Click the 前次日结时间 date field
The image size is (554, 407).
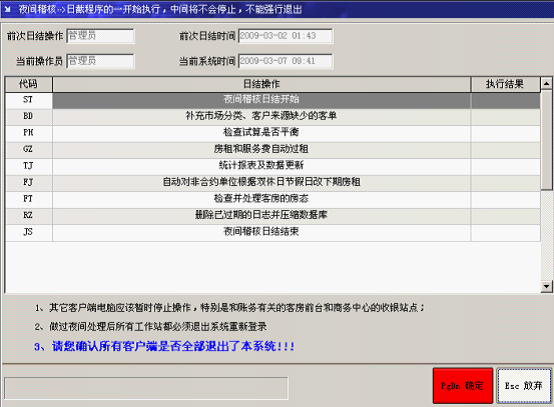[x=285, y=36]
